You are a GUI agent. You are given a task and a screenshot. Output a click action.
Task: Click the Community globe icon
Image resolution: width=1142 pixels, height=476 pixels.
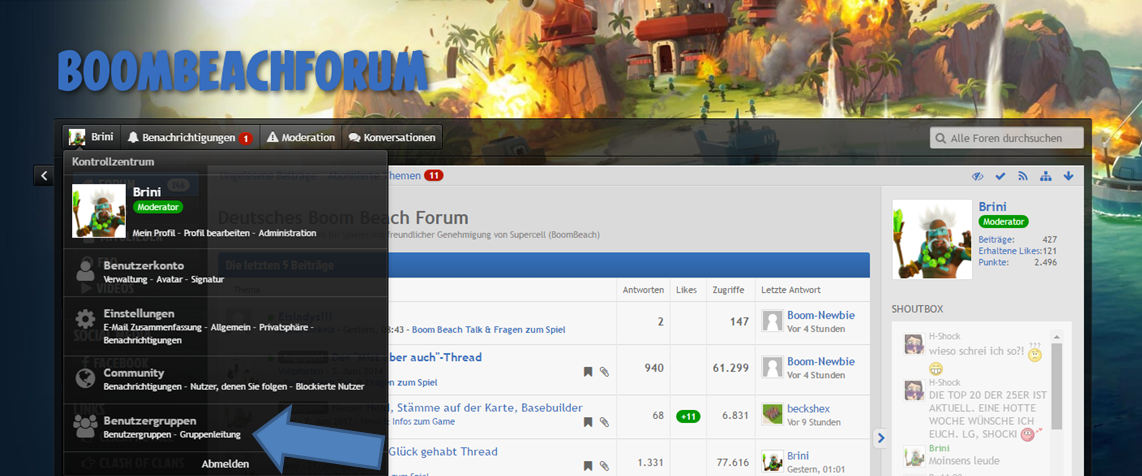[x=86, y=378]
